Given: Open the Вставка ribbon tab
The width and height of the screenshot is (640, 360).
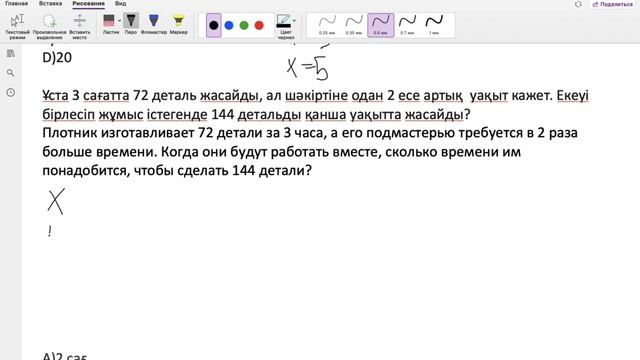Looking at the screenshot, I should click(50, 3).
